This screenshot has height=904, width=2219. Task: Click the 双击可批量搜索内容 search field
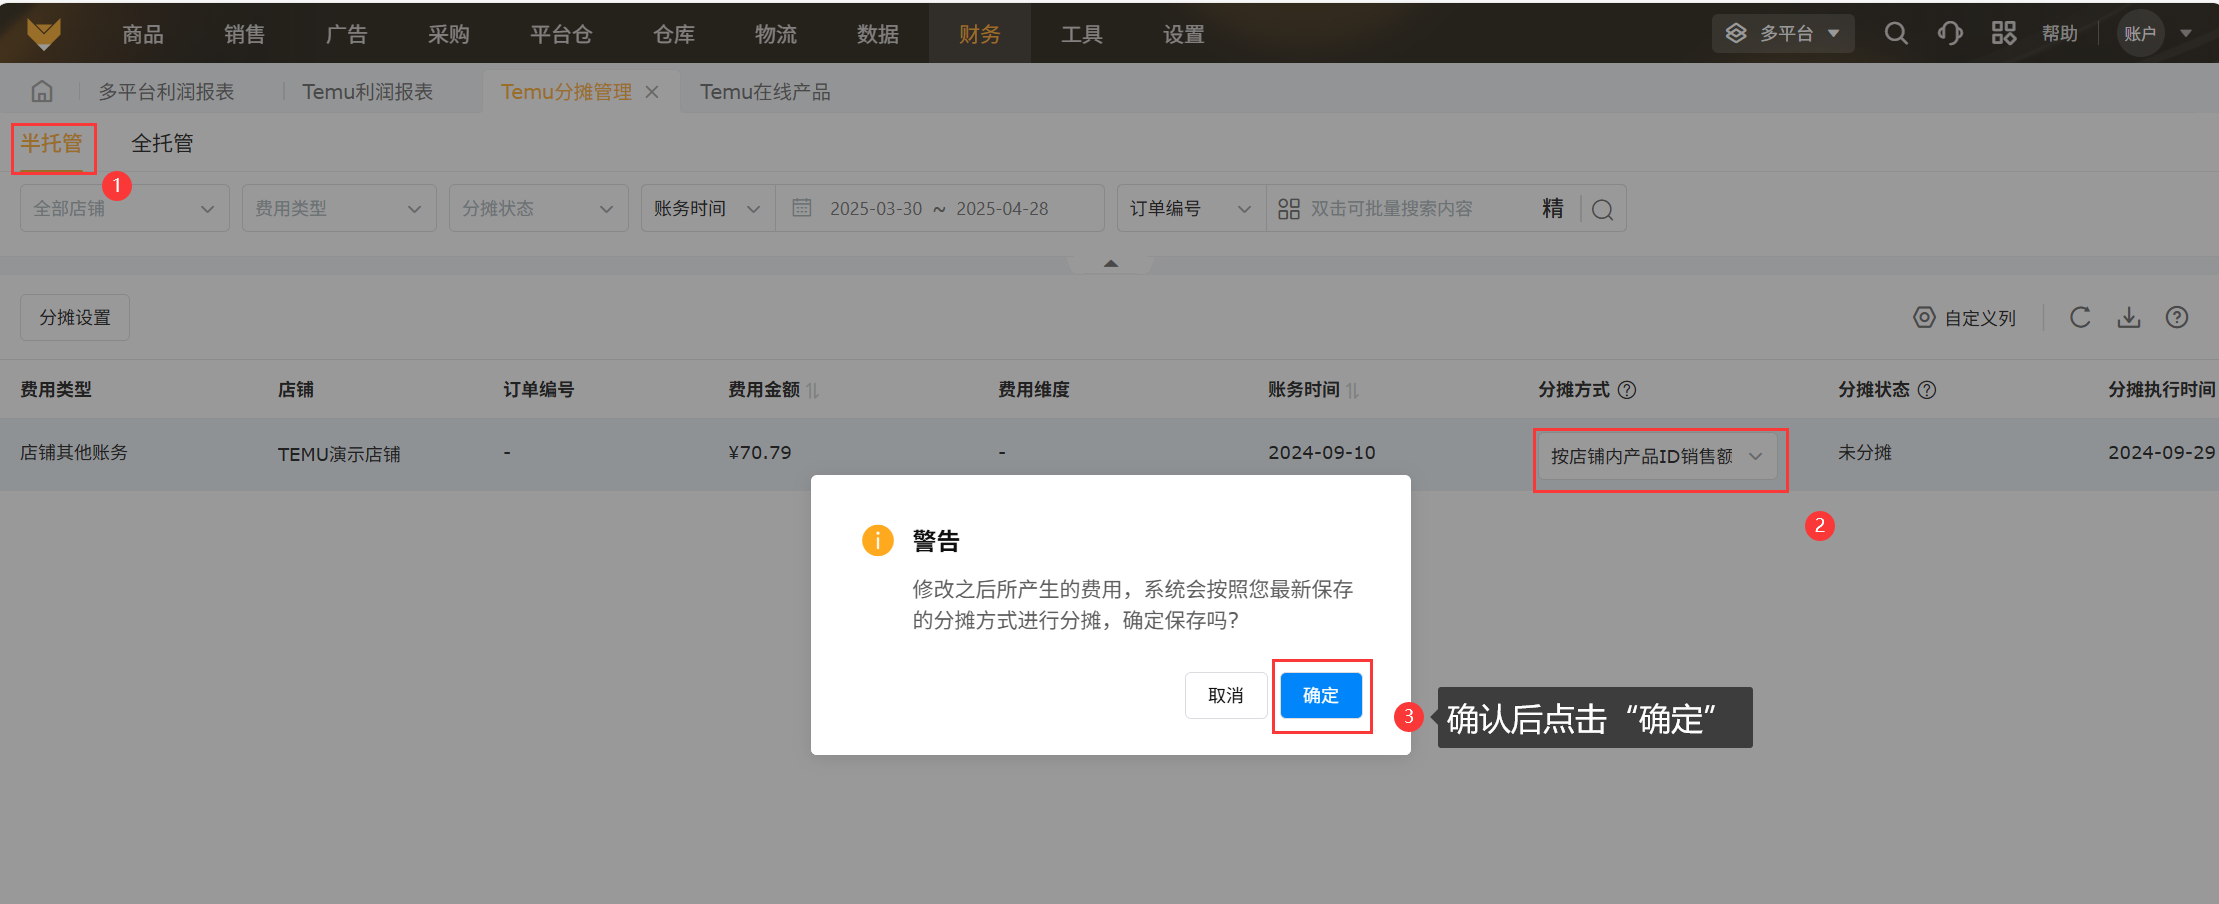click(x=1392, y=208)
